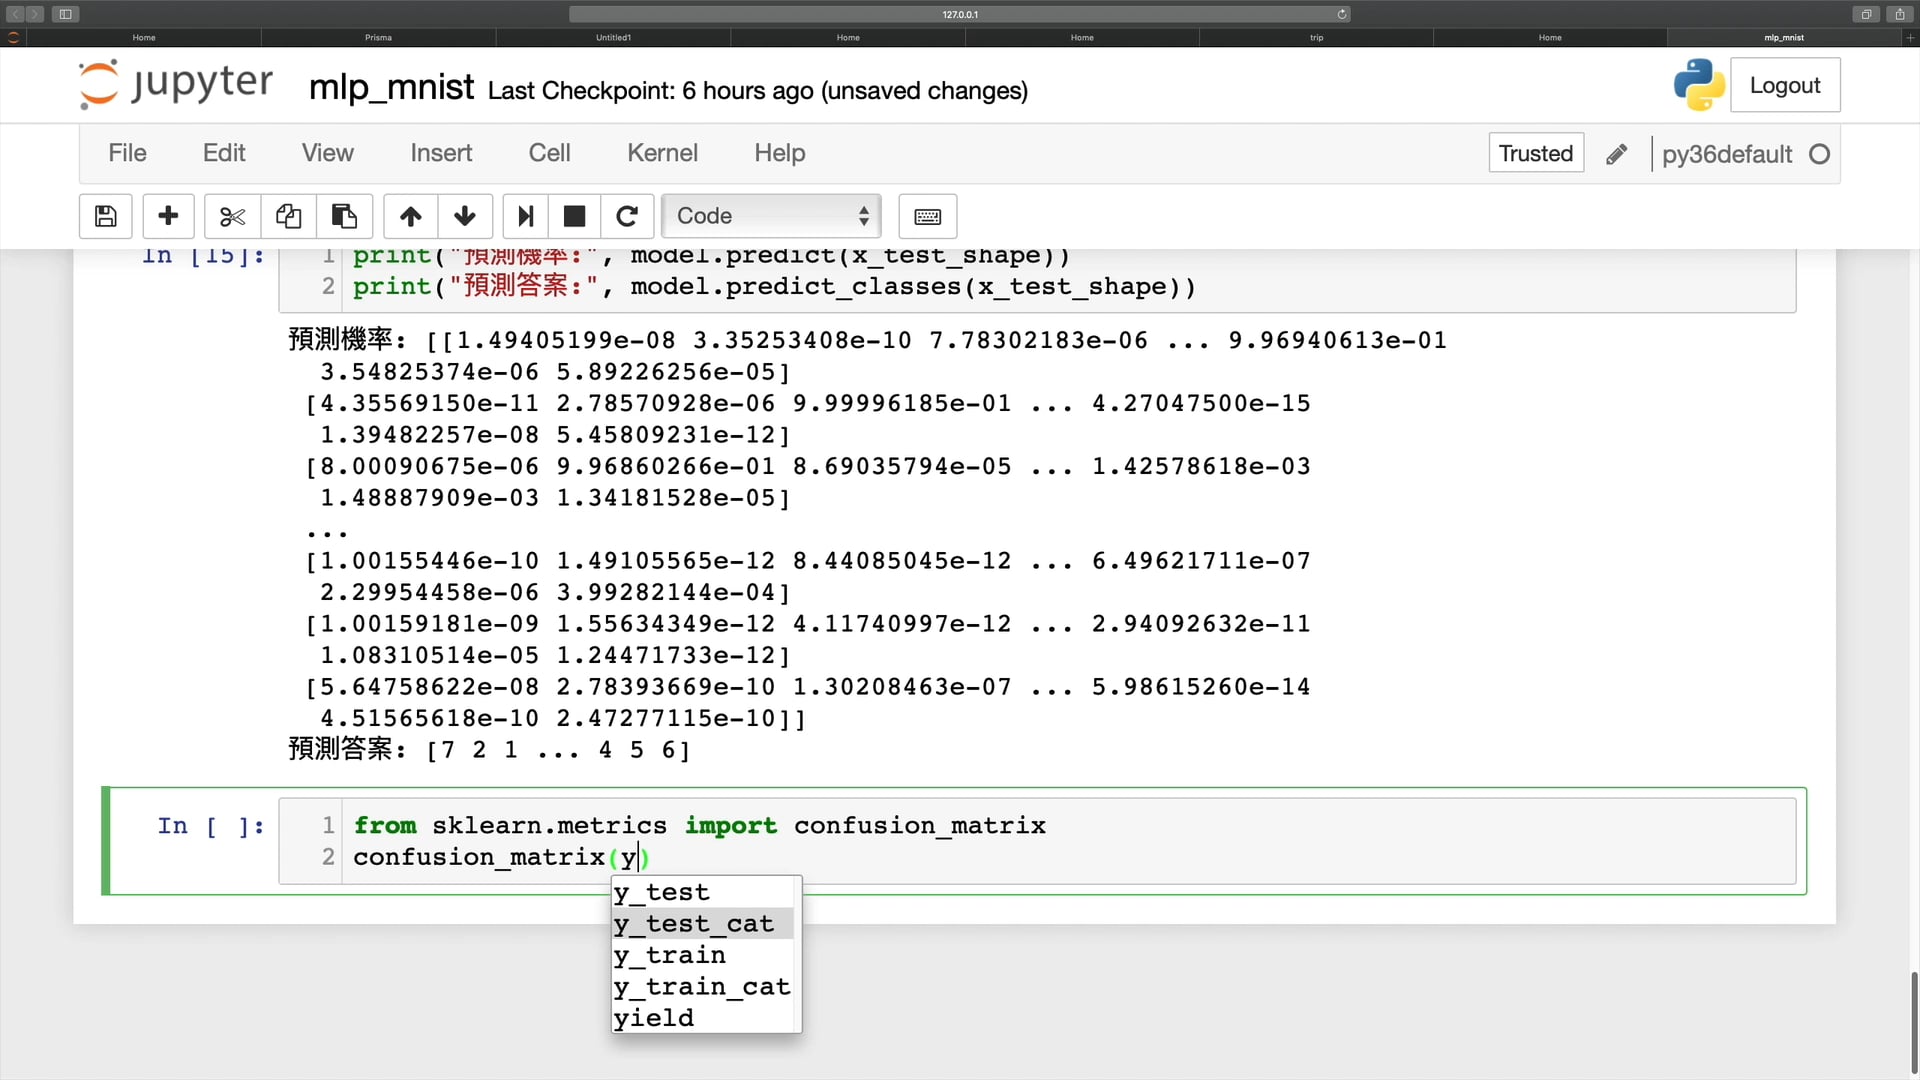Viewport: 1920px width, 1080px height.
Task: Select y_test from autocomplete list
Action: point(662,892)
